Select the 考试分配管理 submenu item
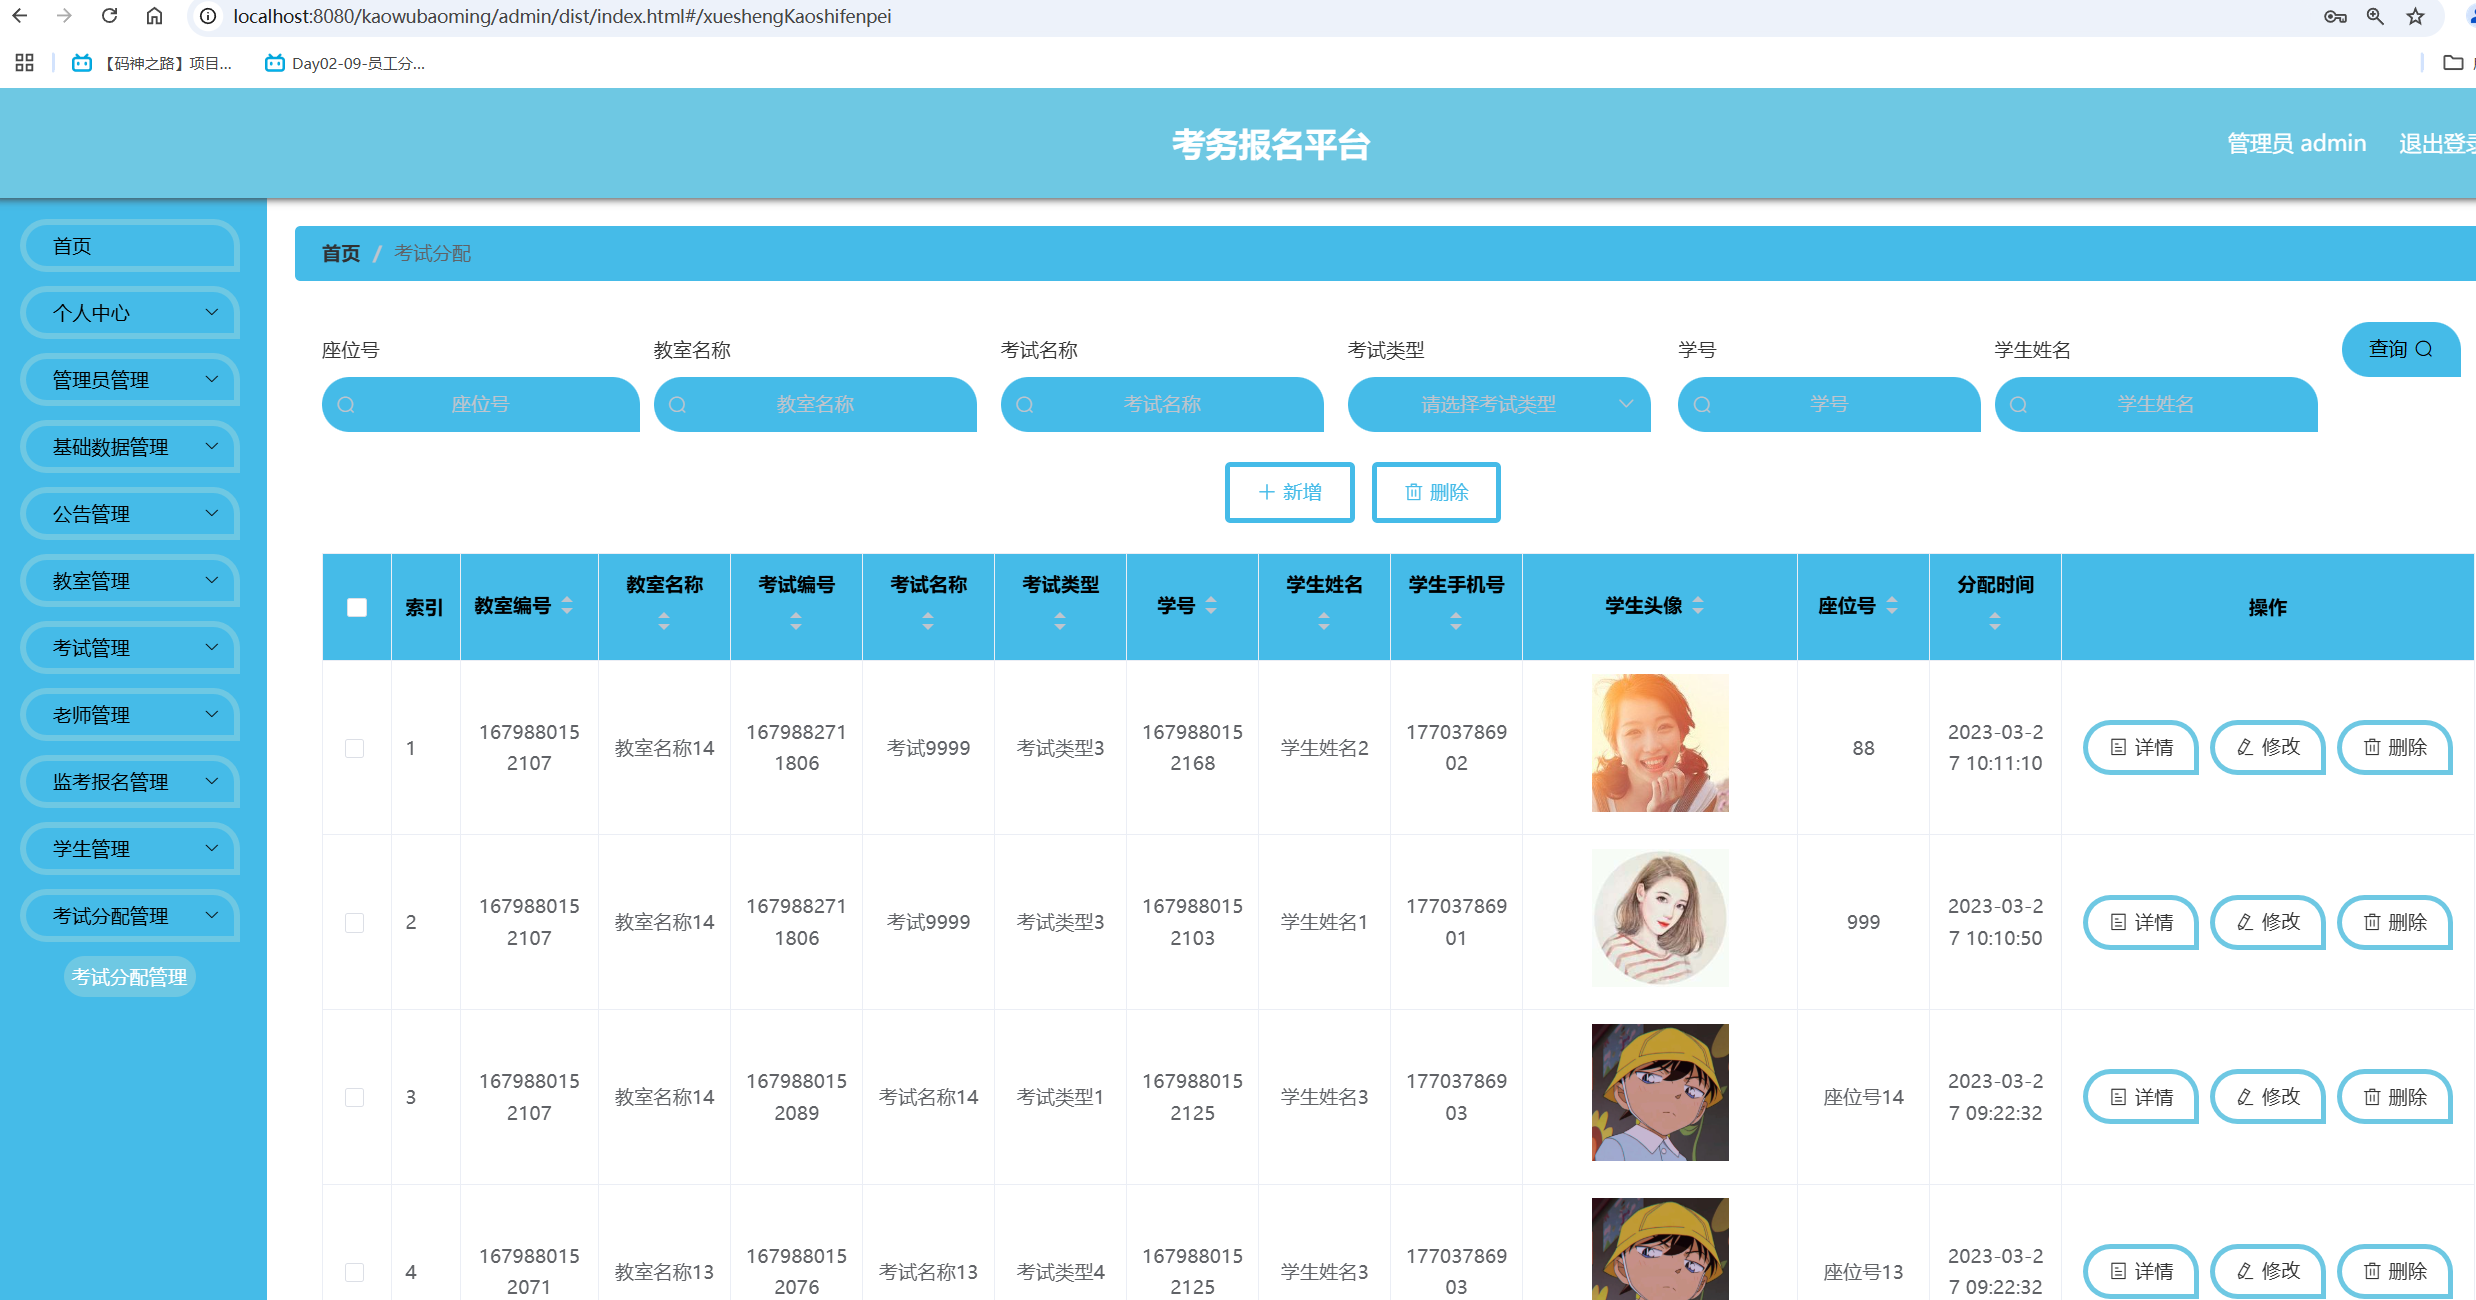This screenshot has height=1300, width=2476. (130, 977)
